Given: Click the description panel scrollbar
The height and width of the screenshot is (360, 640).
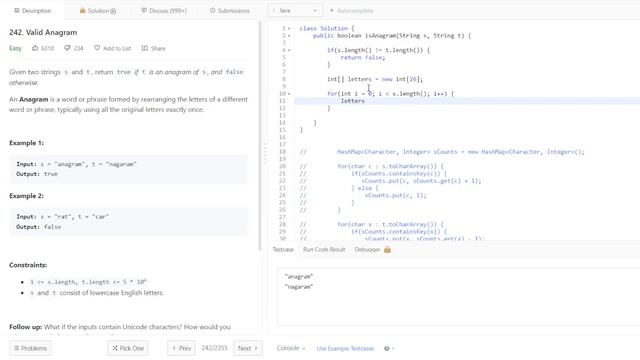Looking at the screenshot, I should 260,136.
